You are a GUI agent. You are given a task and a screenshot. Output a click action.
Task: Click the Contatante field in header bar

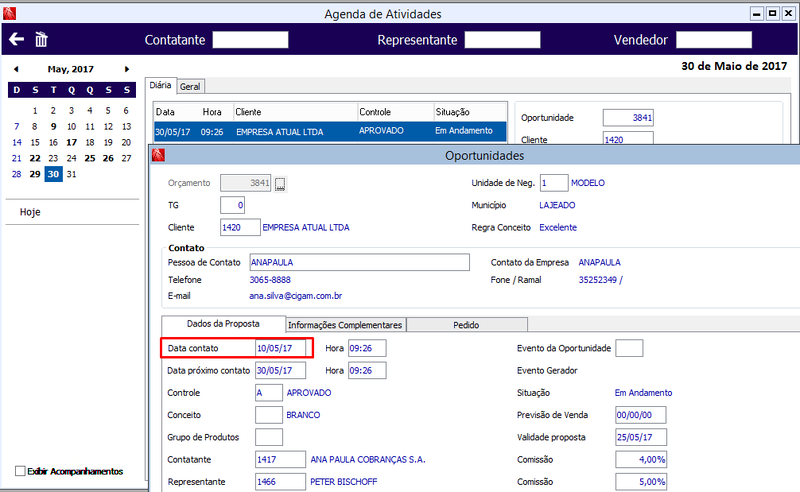click(250, 39)
